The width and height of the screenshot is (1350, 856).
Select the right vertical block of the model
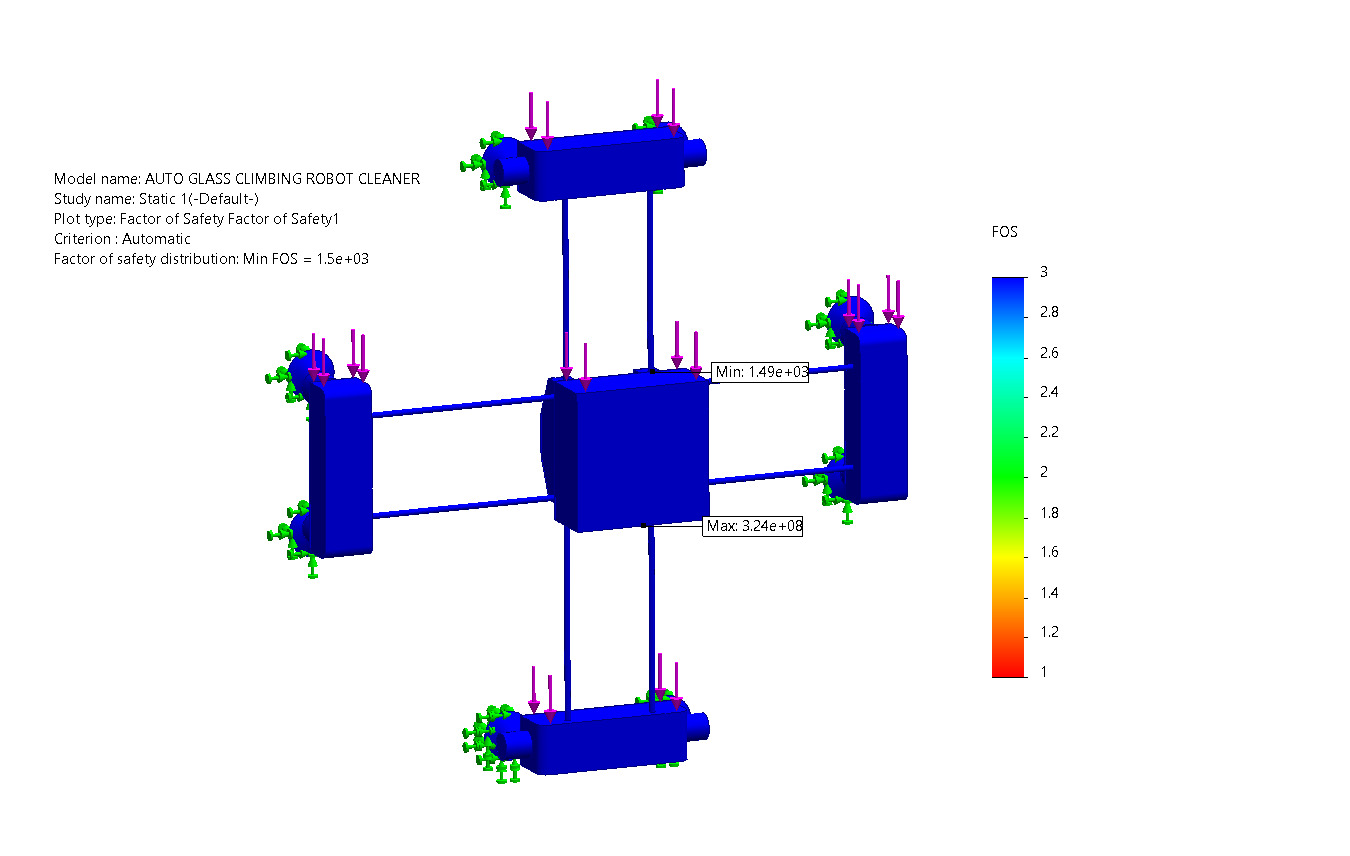[x=876, y=414]
